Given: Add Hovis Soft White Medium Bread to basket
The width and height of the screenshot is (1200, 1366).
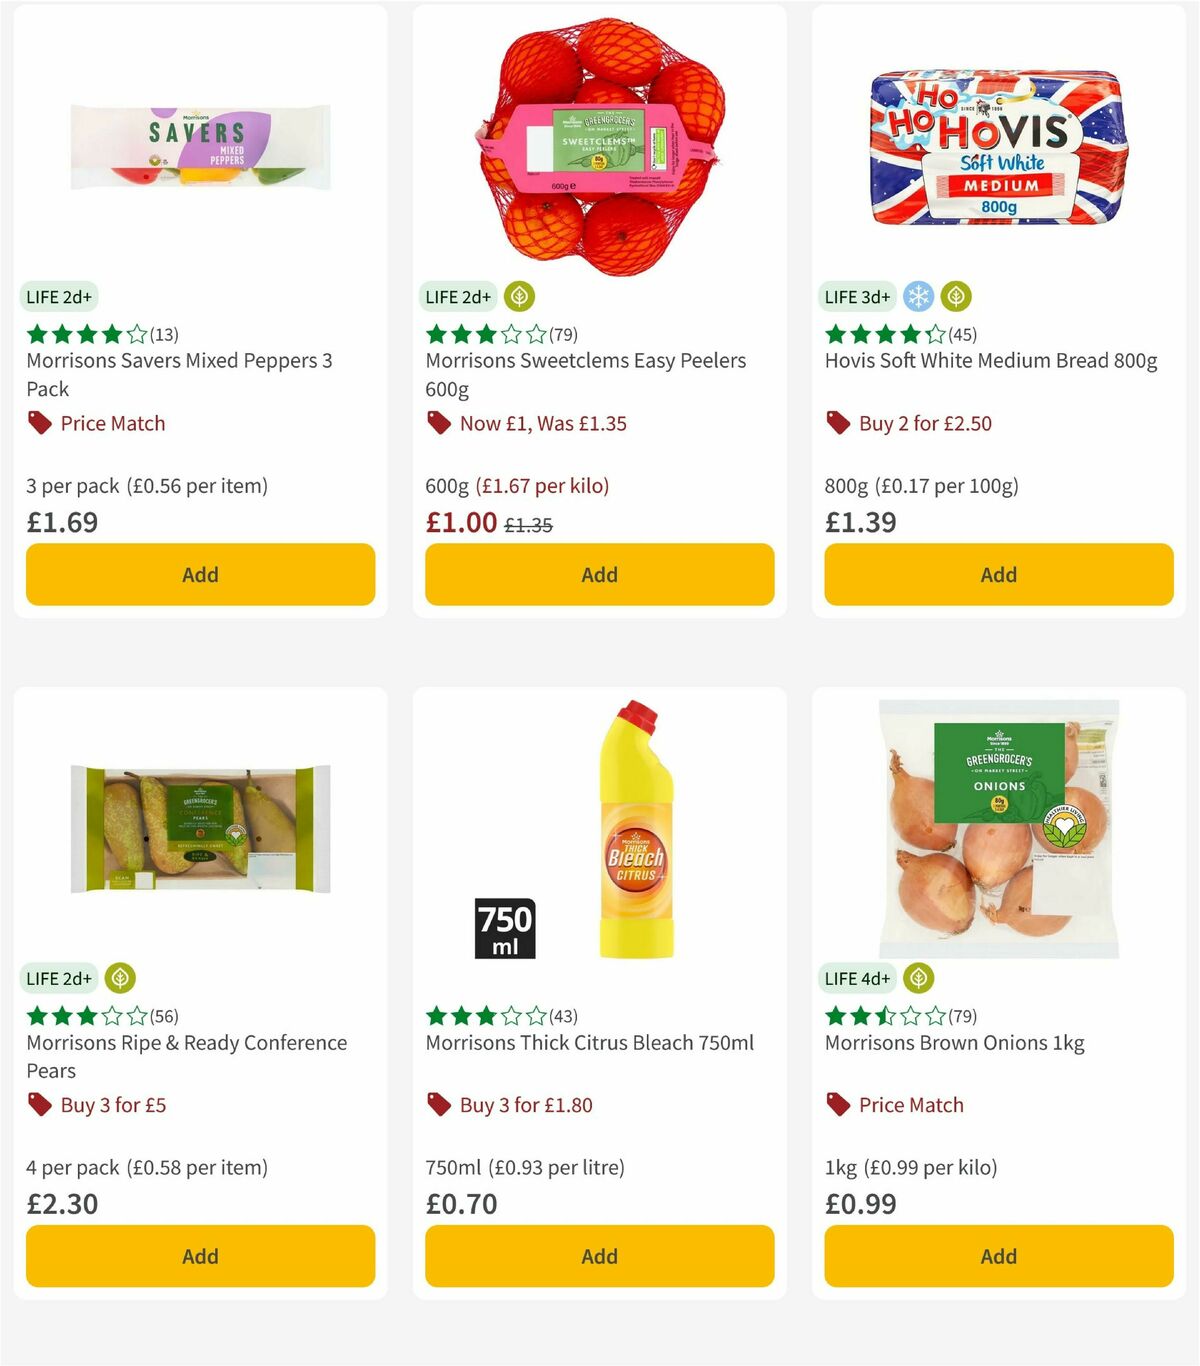Looking at the screenshot, I should pyautogui.click(x=998, y=574).
